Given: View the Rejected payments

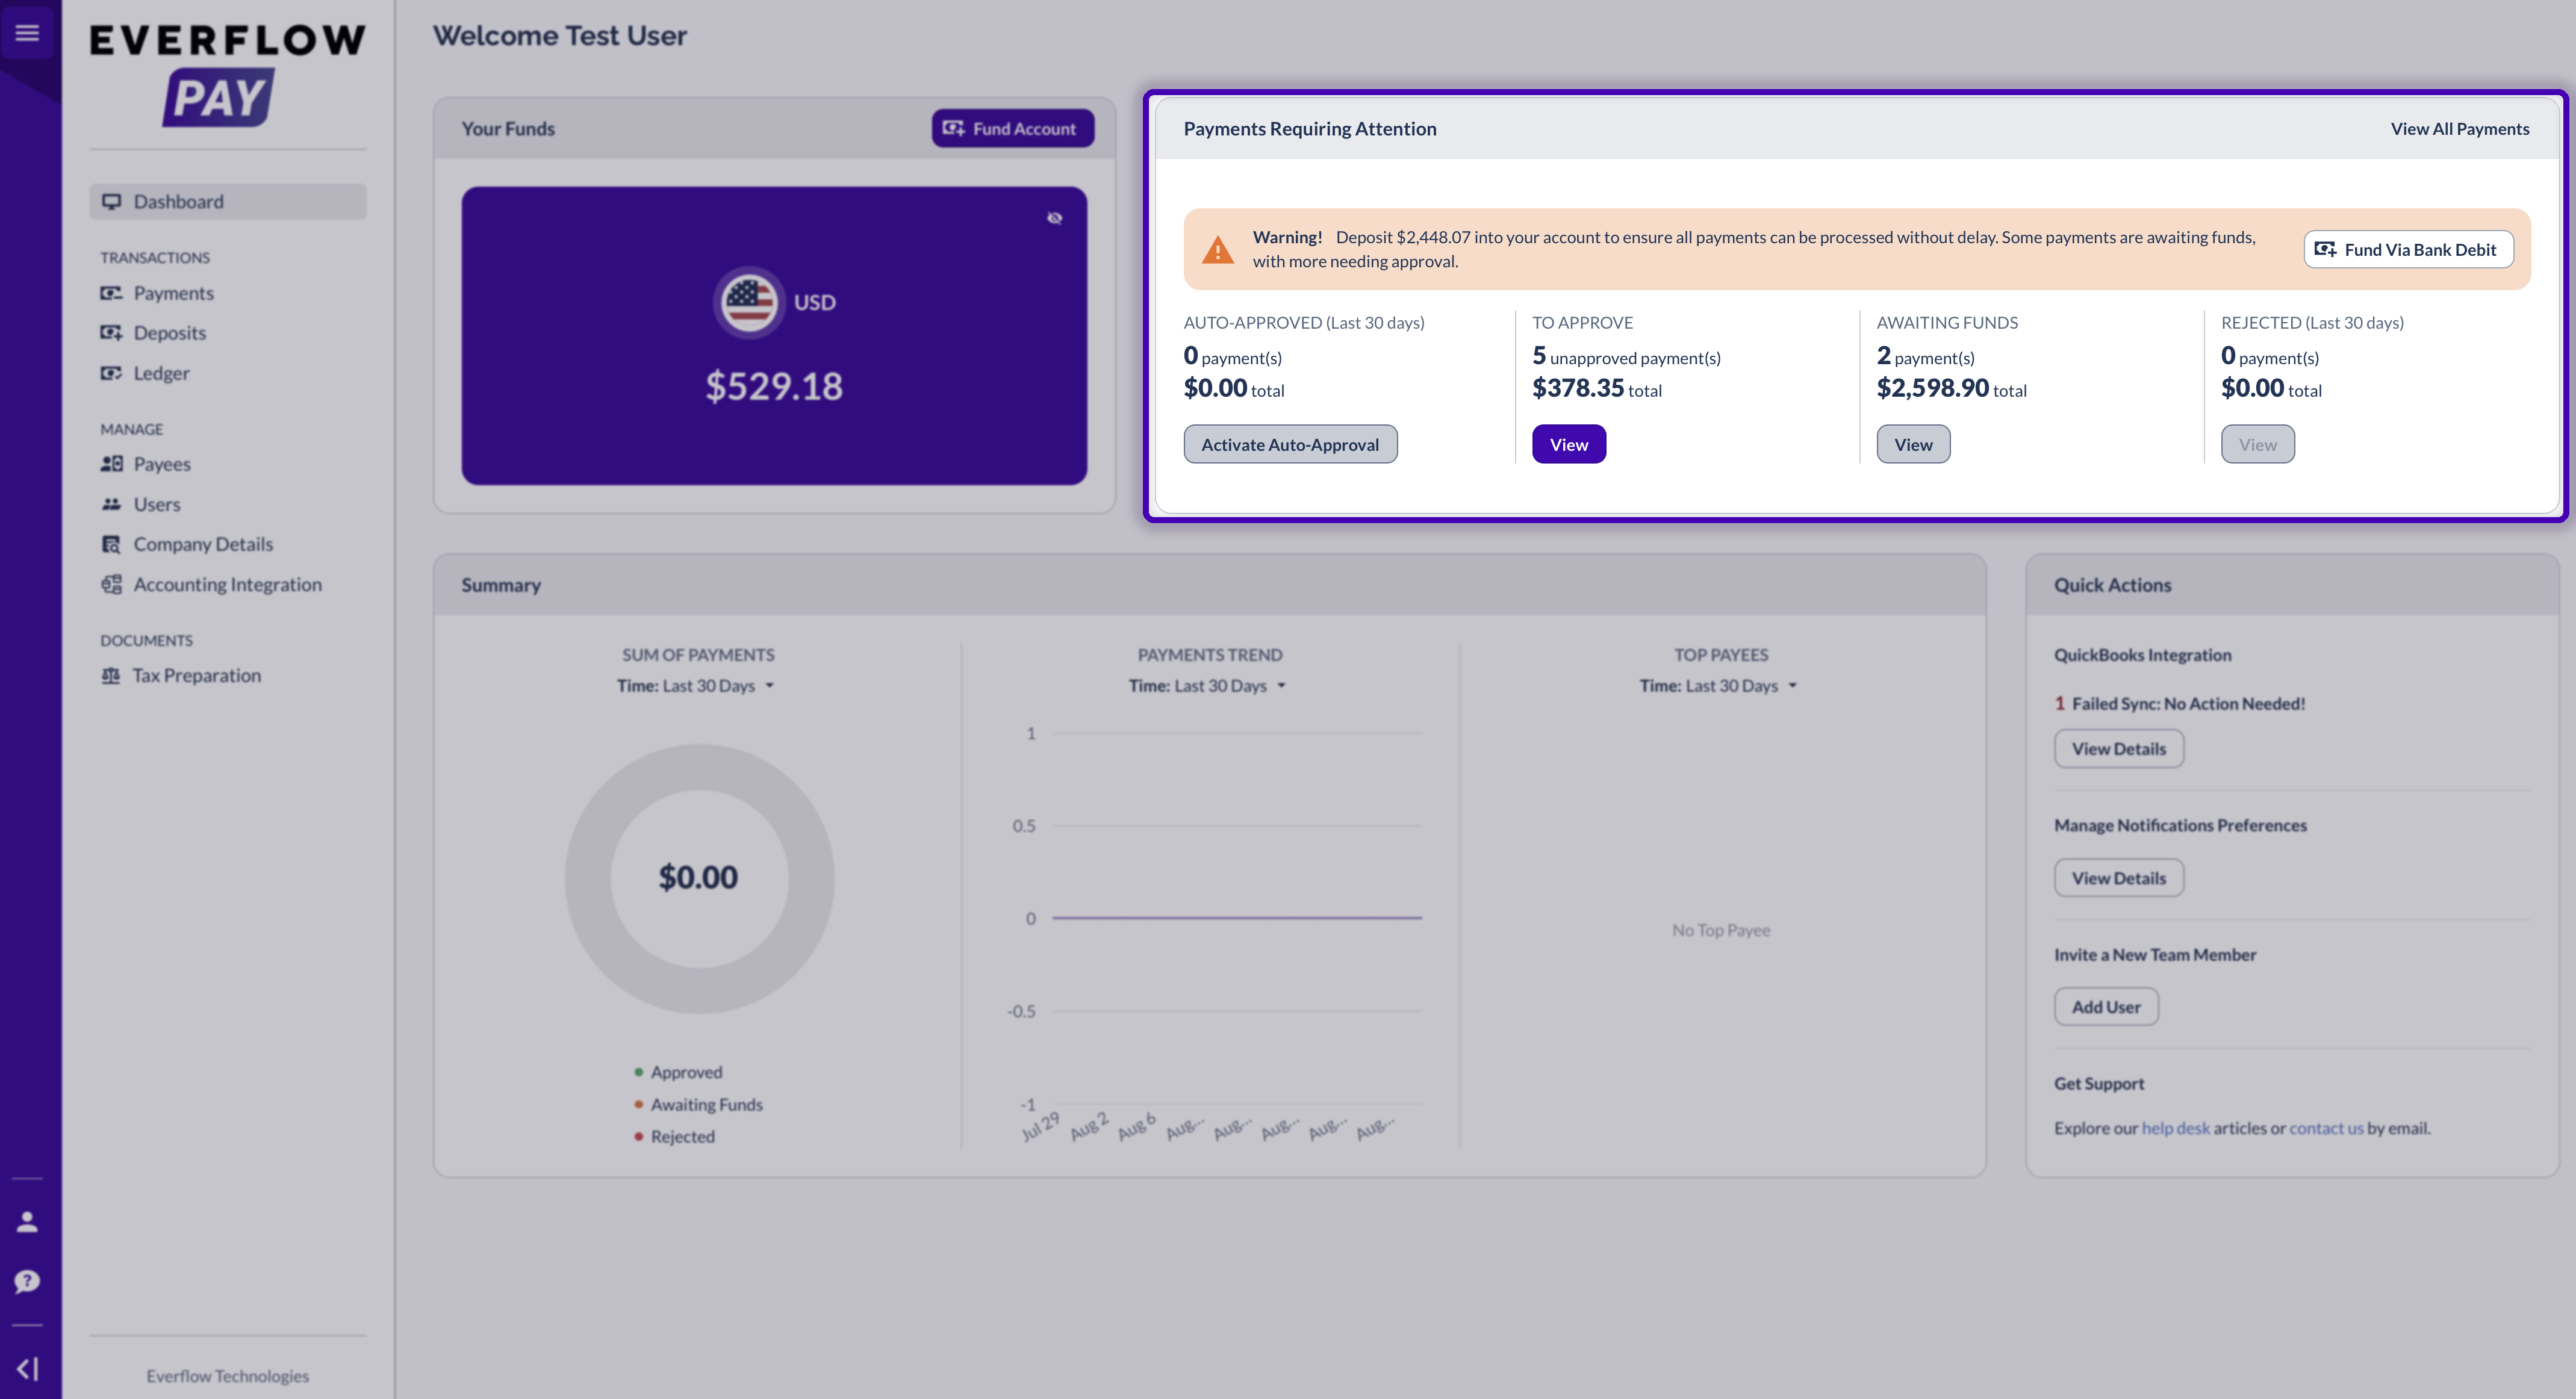Looking at the screenshot, I should (x=2257, y=445).
